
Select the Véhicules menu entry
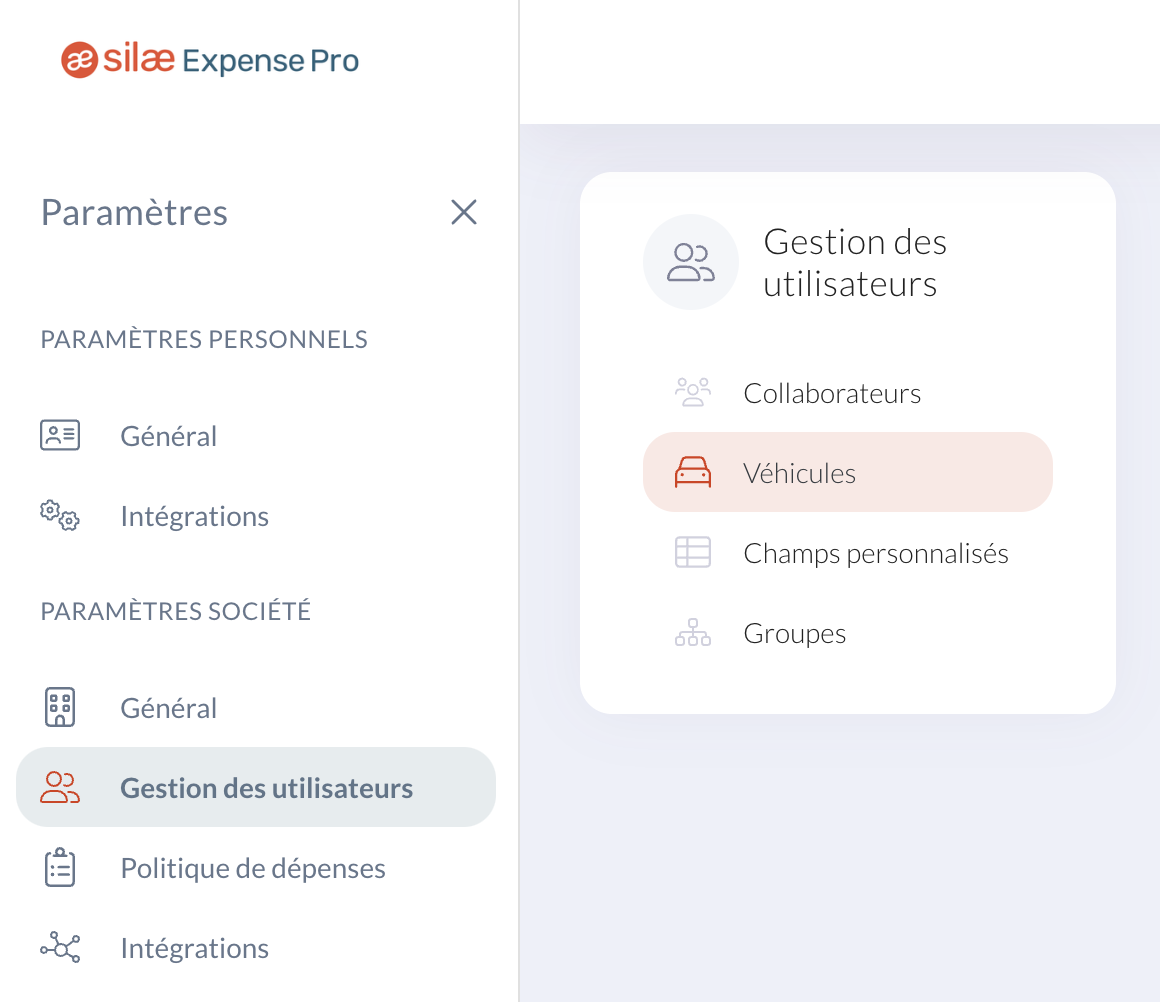click(848, 472)
